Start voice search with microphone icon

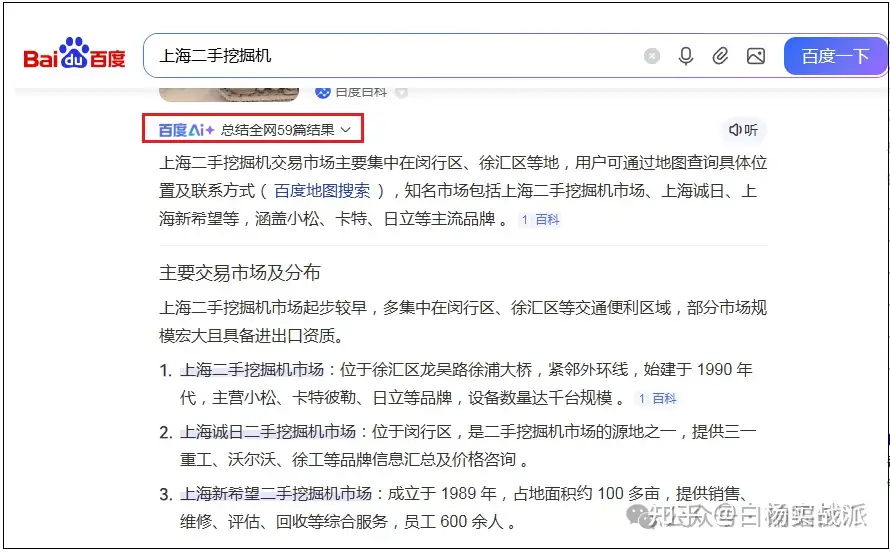point(686,56)
